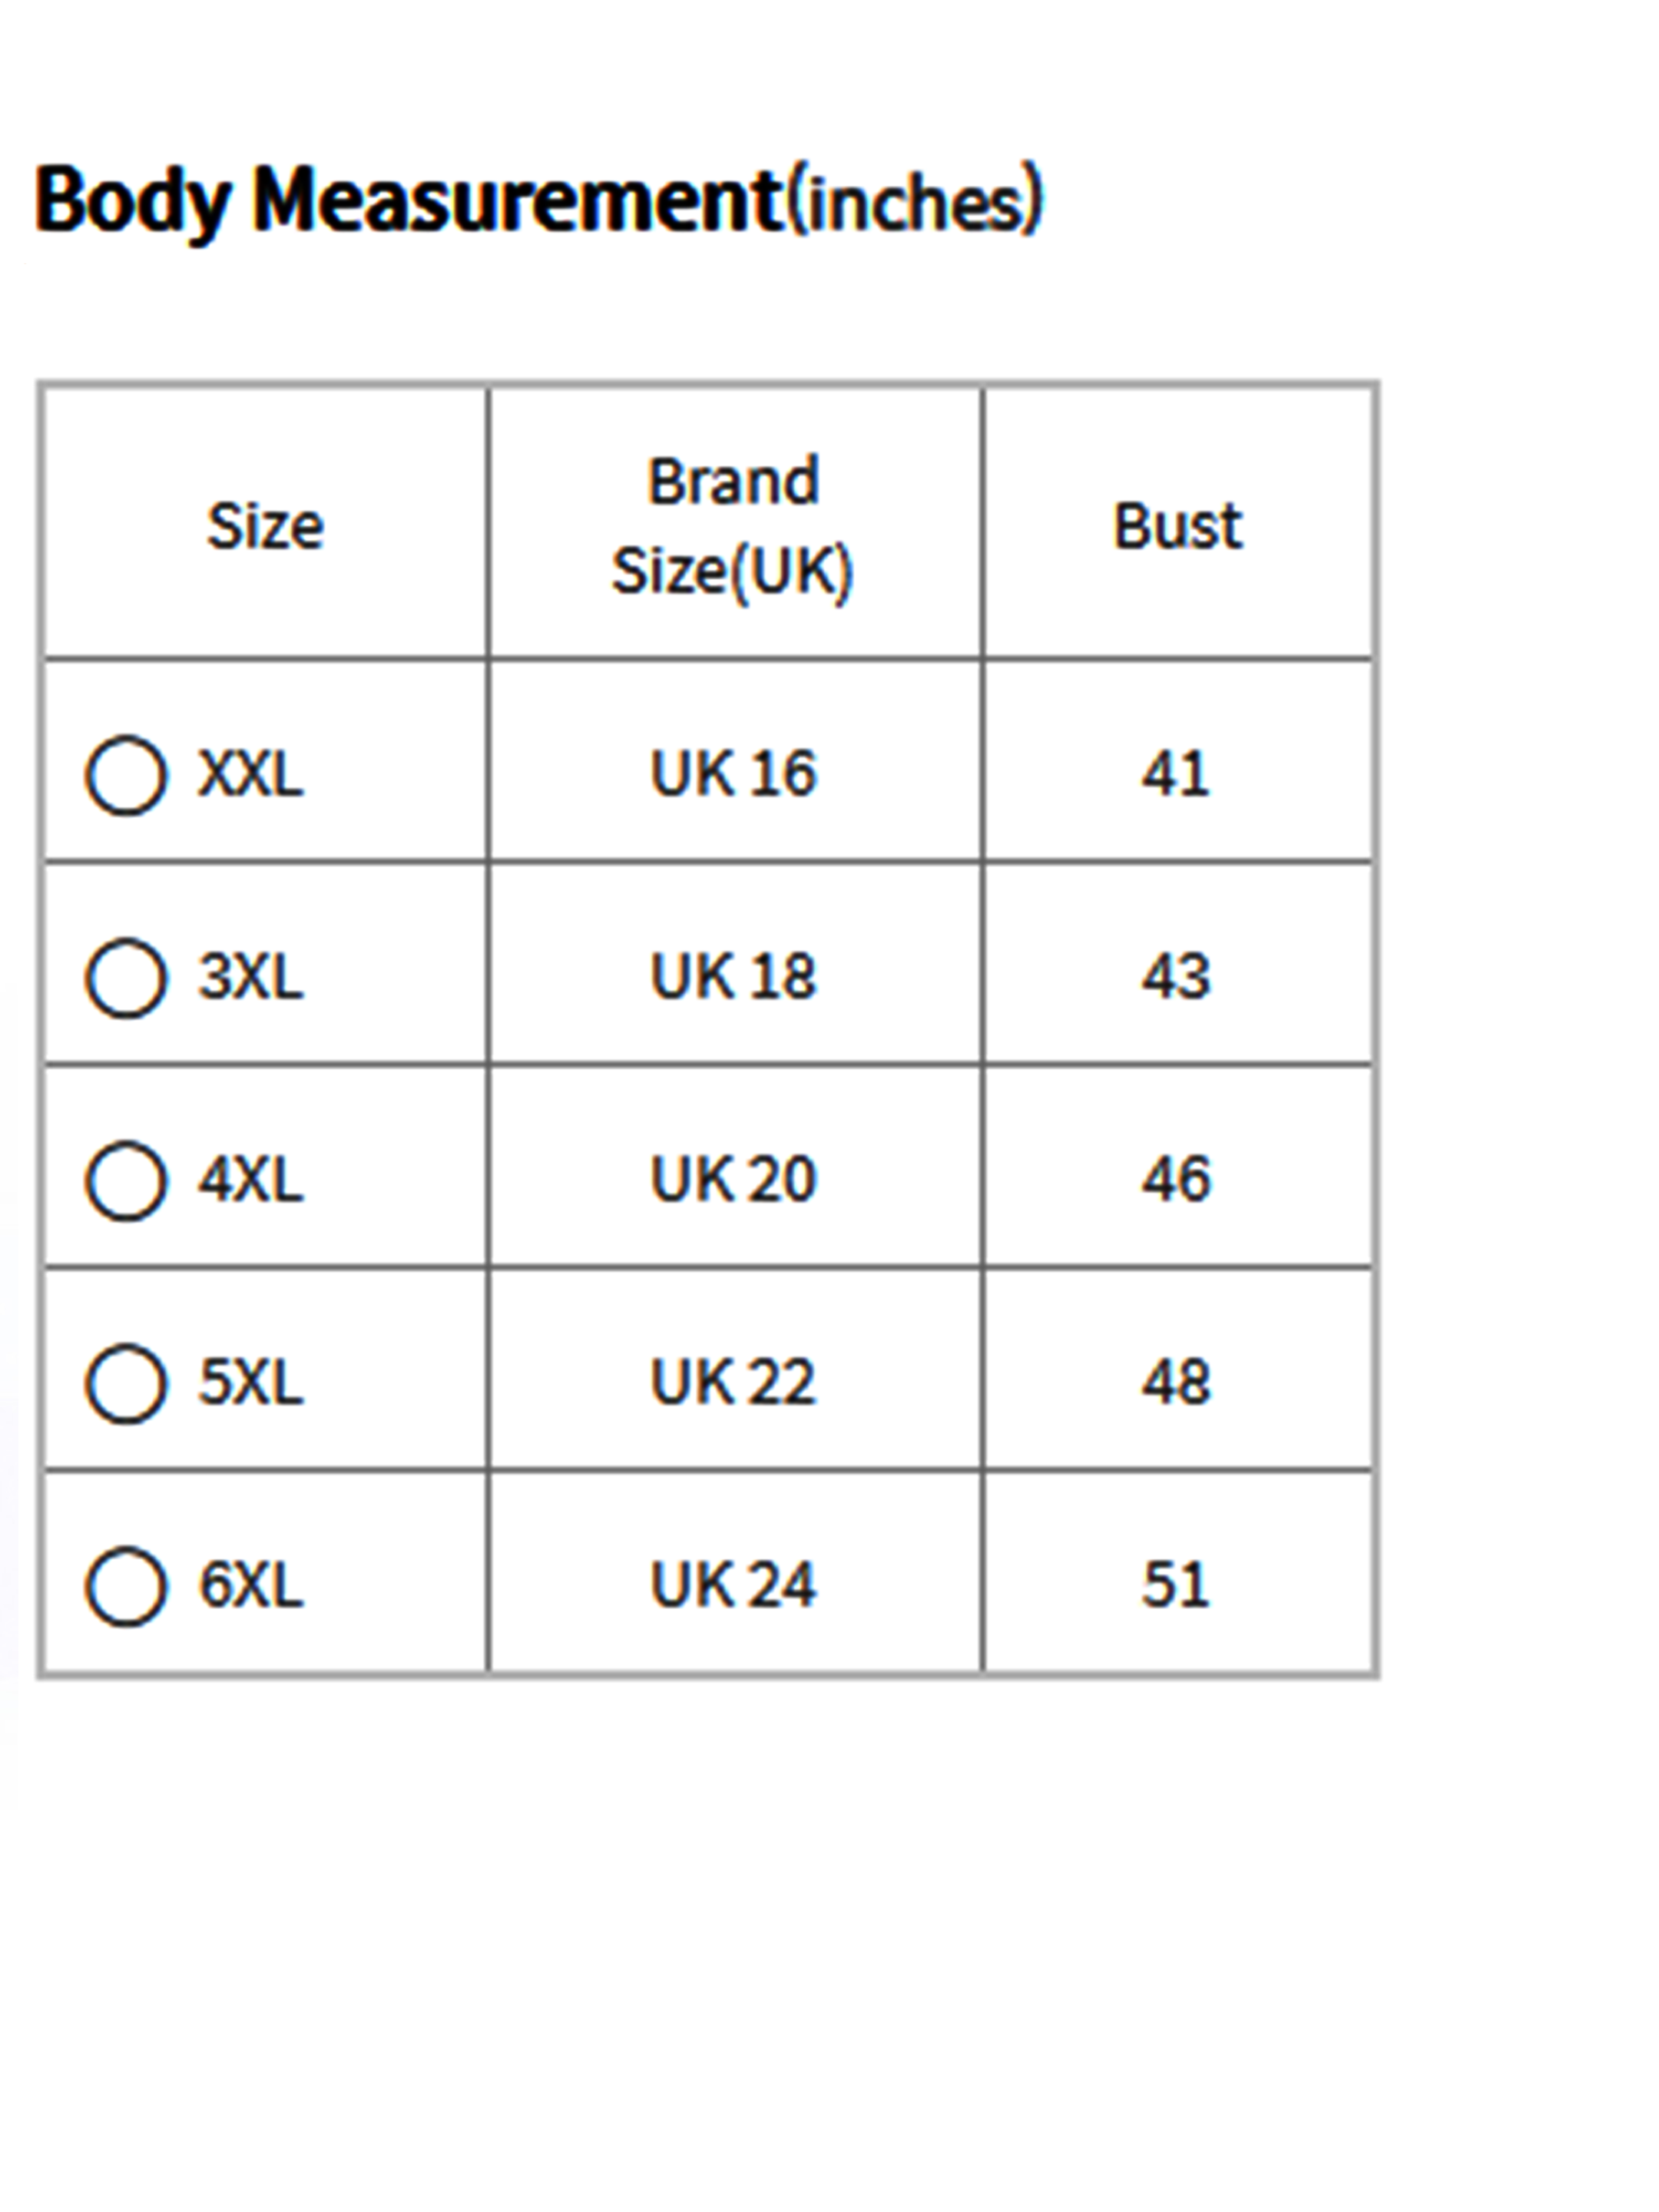This screenshot has width=1659, height=2212.
Task: Choose the 6XL size radio button
Action: 125,1586
